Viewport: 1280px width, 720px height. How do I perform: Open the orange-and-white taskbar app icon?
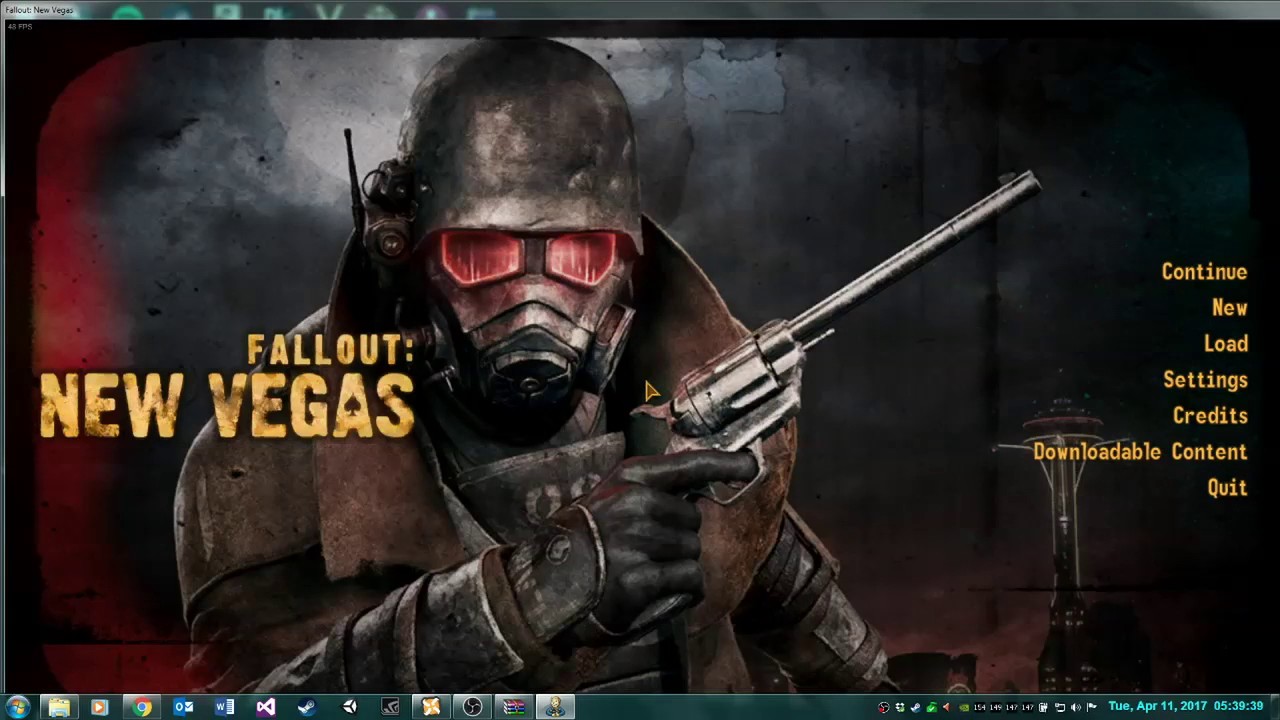coord(431,707)
